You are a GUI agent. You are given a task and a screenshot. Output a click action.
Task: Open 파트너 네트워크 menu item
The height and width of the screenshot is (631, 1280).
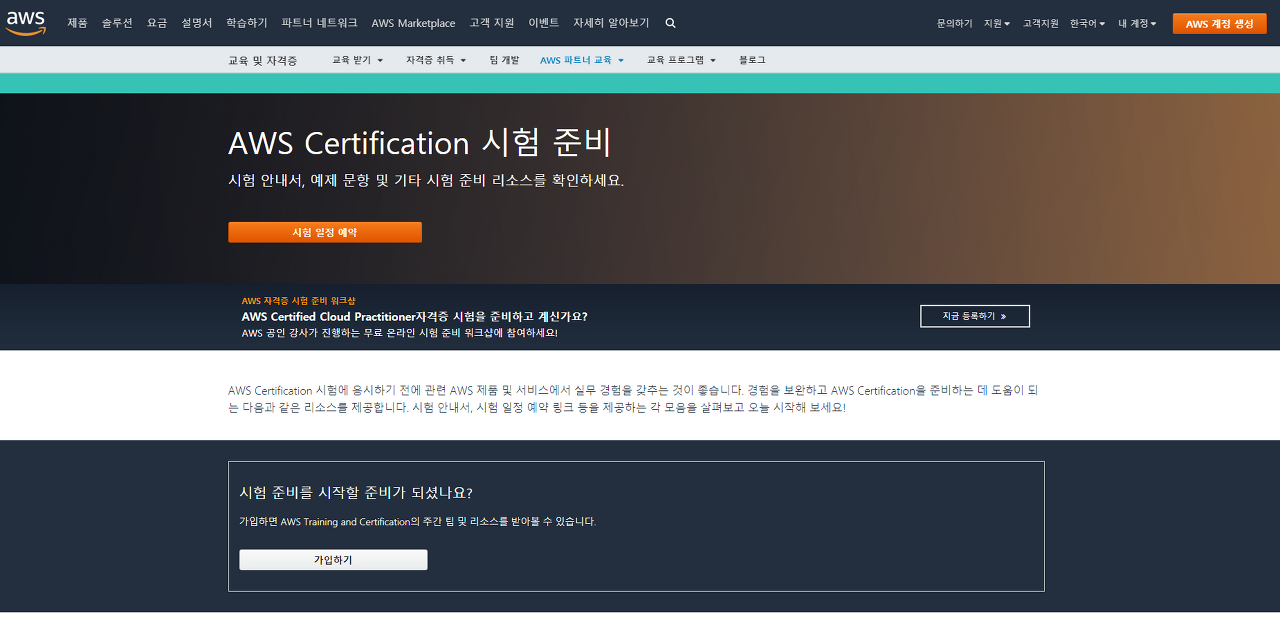pos(320,23)
